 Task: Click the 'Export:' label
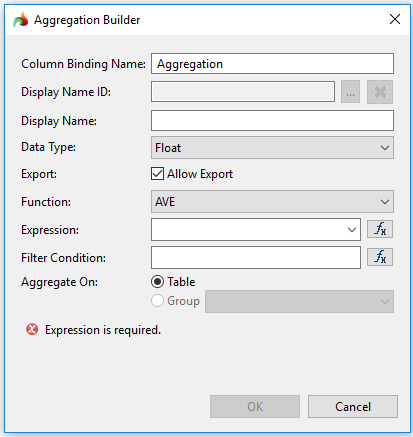39,174
